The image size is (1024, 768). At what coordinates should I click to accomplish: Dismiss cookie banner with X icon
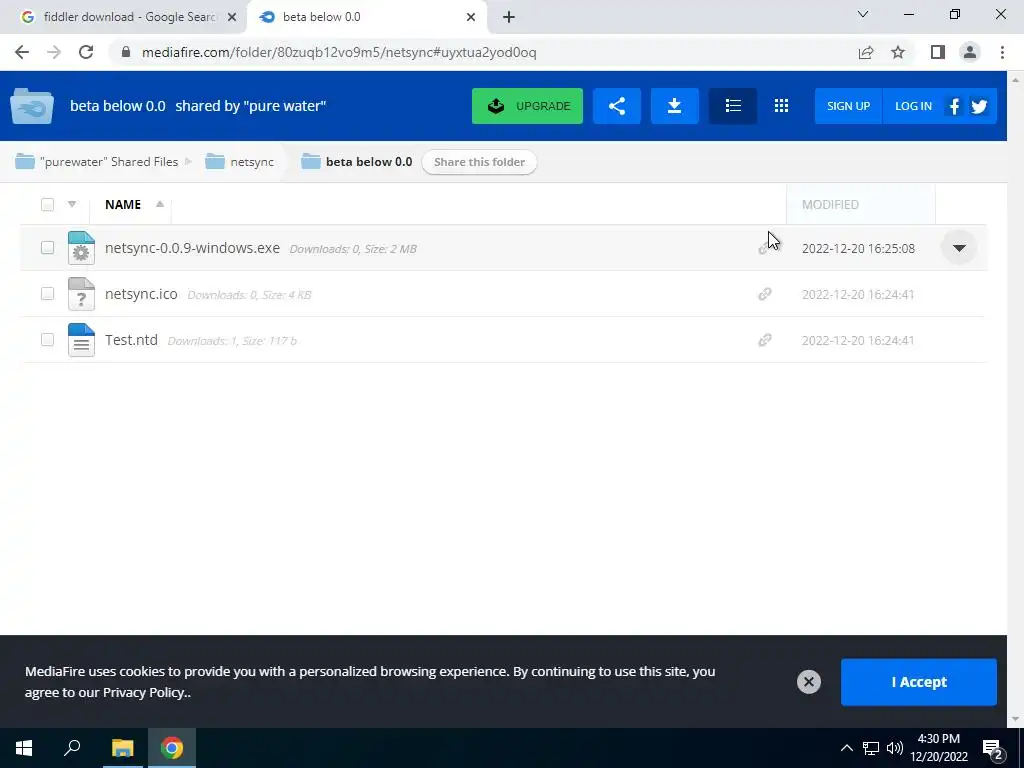coord(808,682)
